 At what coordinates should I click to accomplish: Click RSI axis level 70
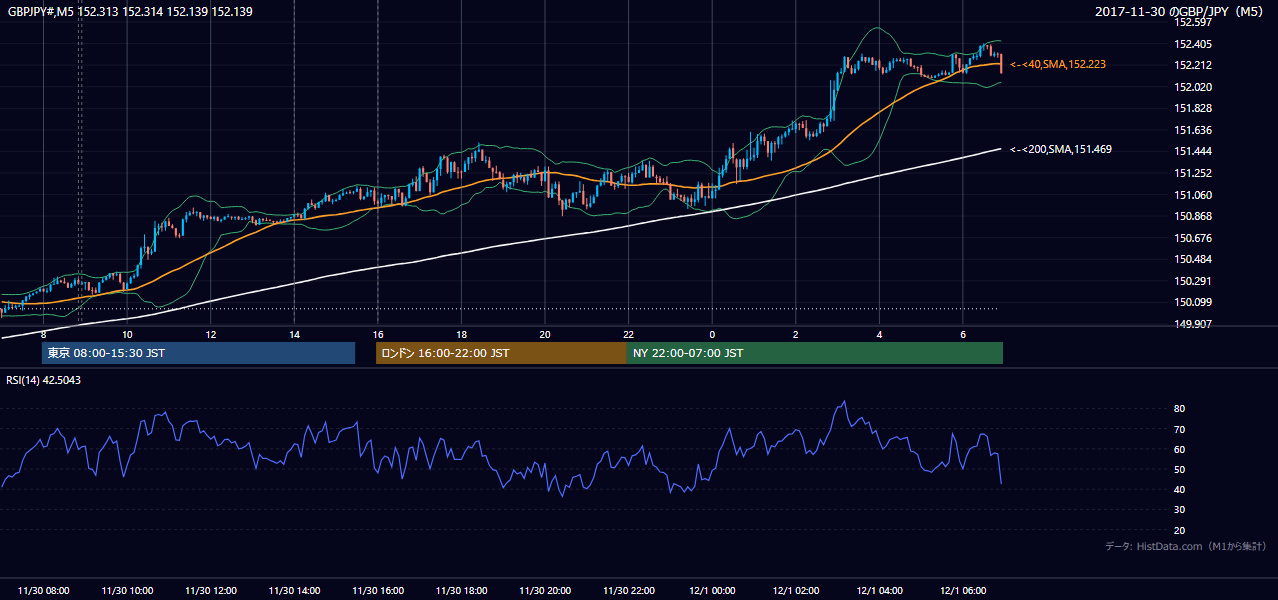[1180, 429]
